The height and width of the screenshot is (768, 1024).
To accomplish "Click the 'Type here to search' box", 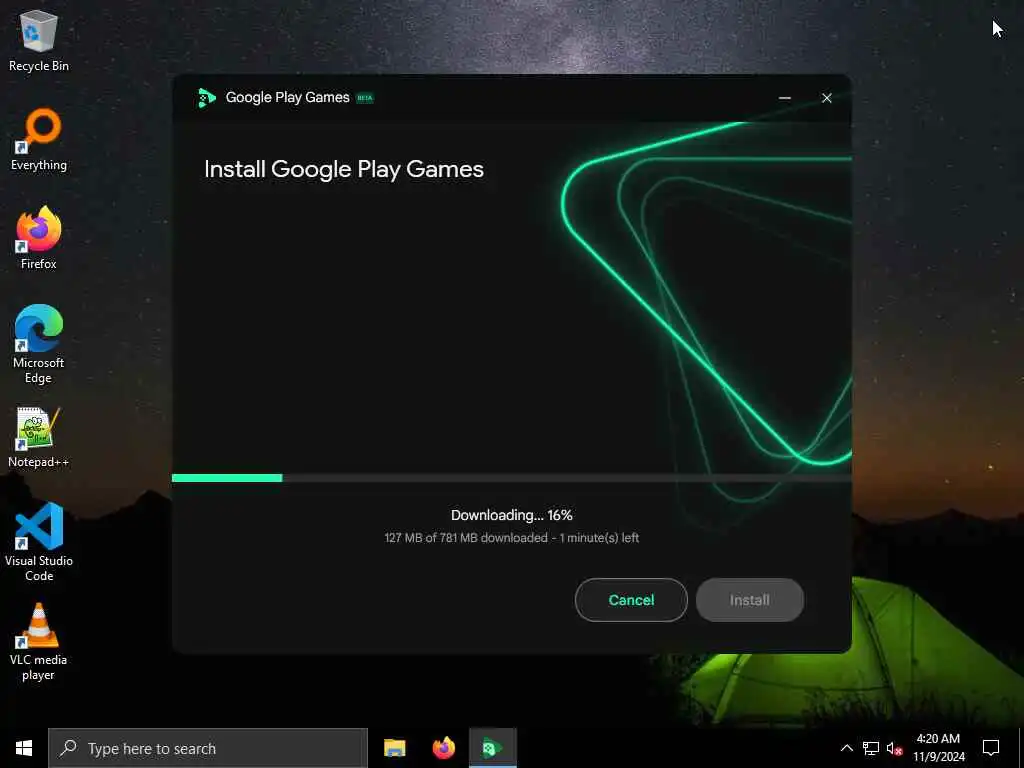I will click(x=208, y=748).
